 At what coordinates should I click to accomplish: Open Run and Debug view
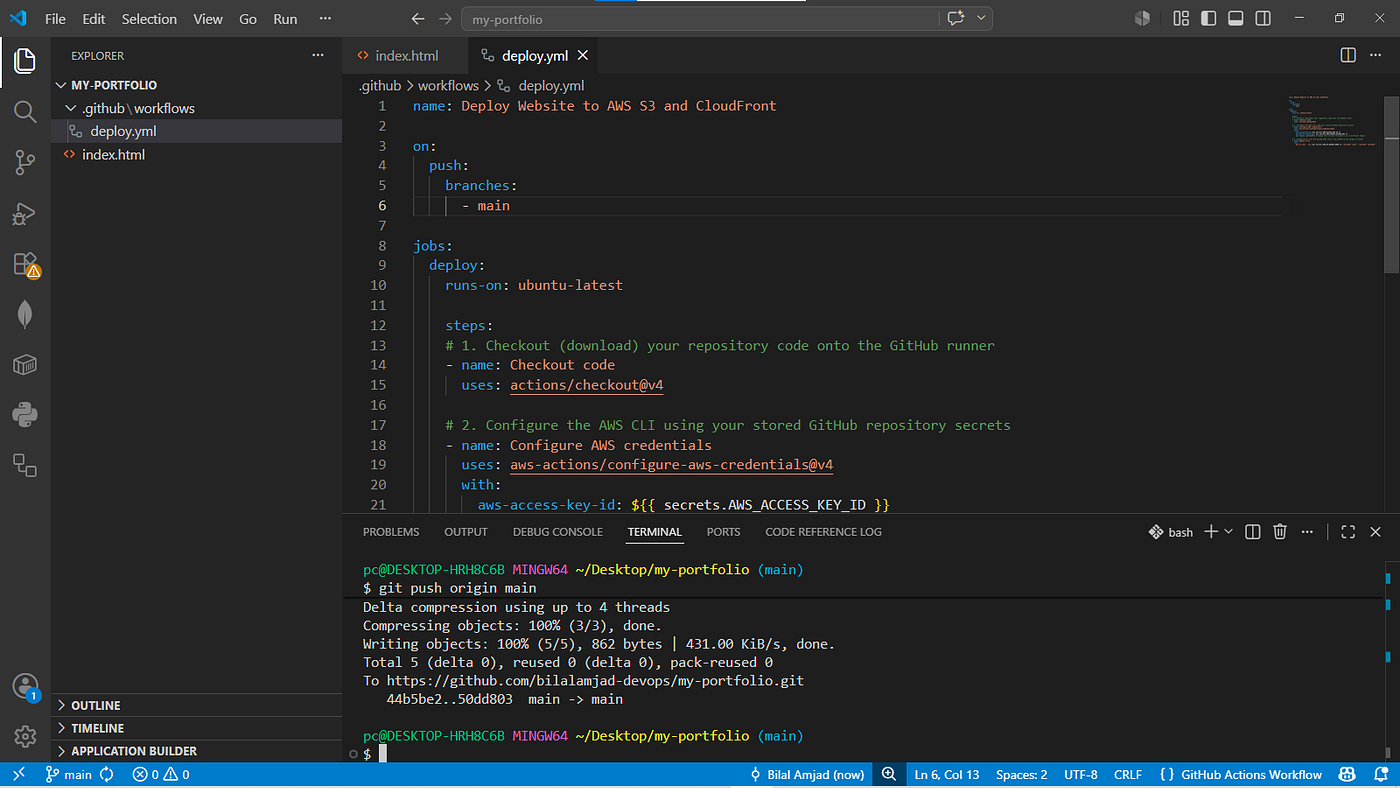pos(25,213)
